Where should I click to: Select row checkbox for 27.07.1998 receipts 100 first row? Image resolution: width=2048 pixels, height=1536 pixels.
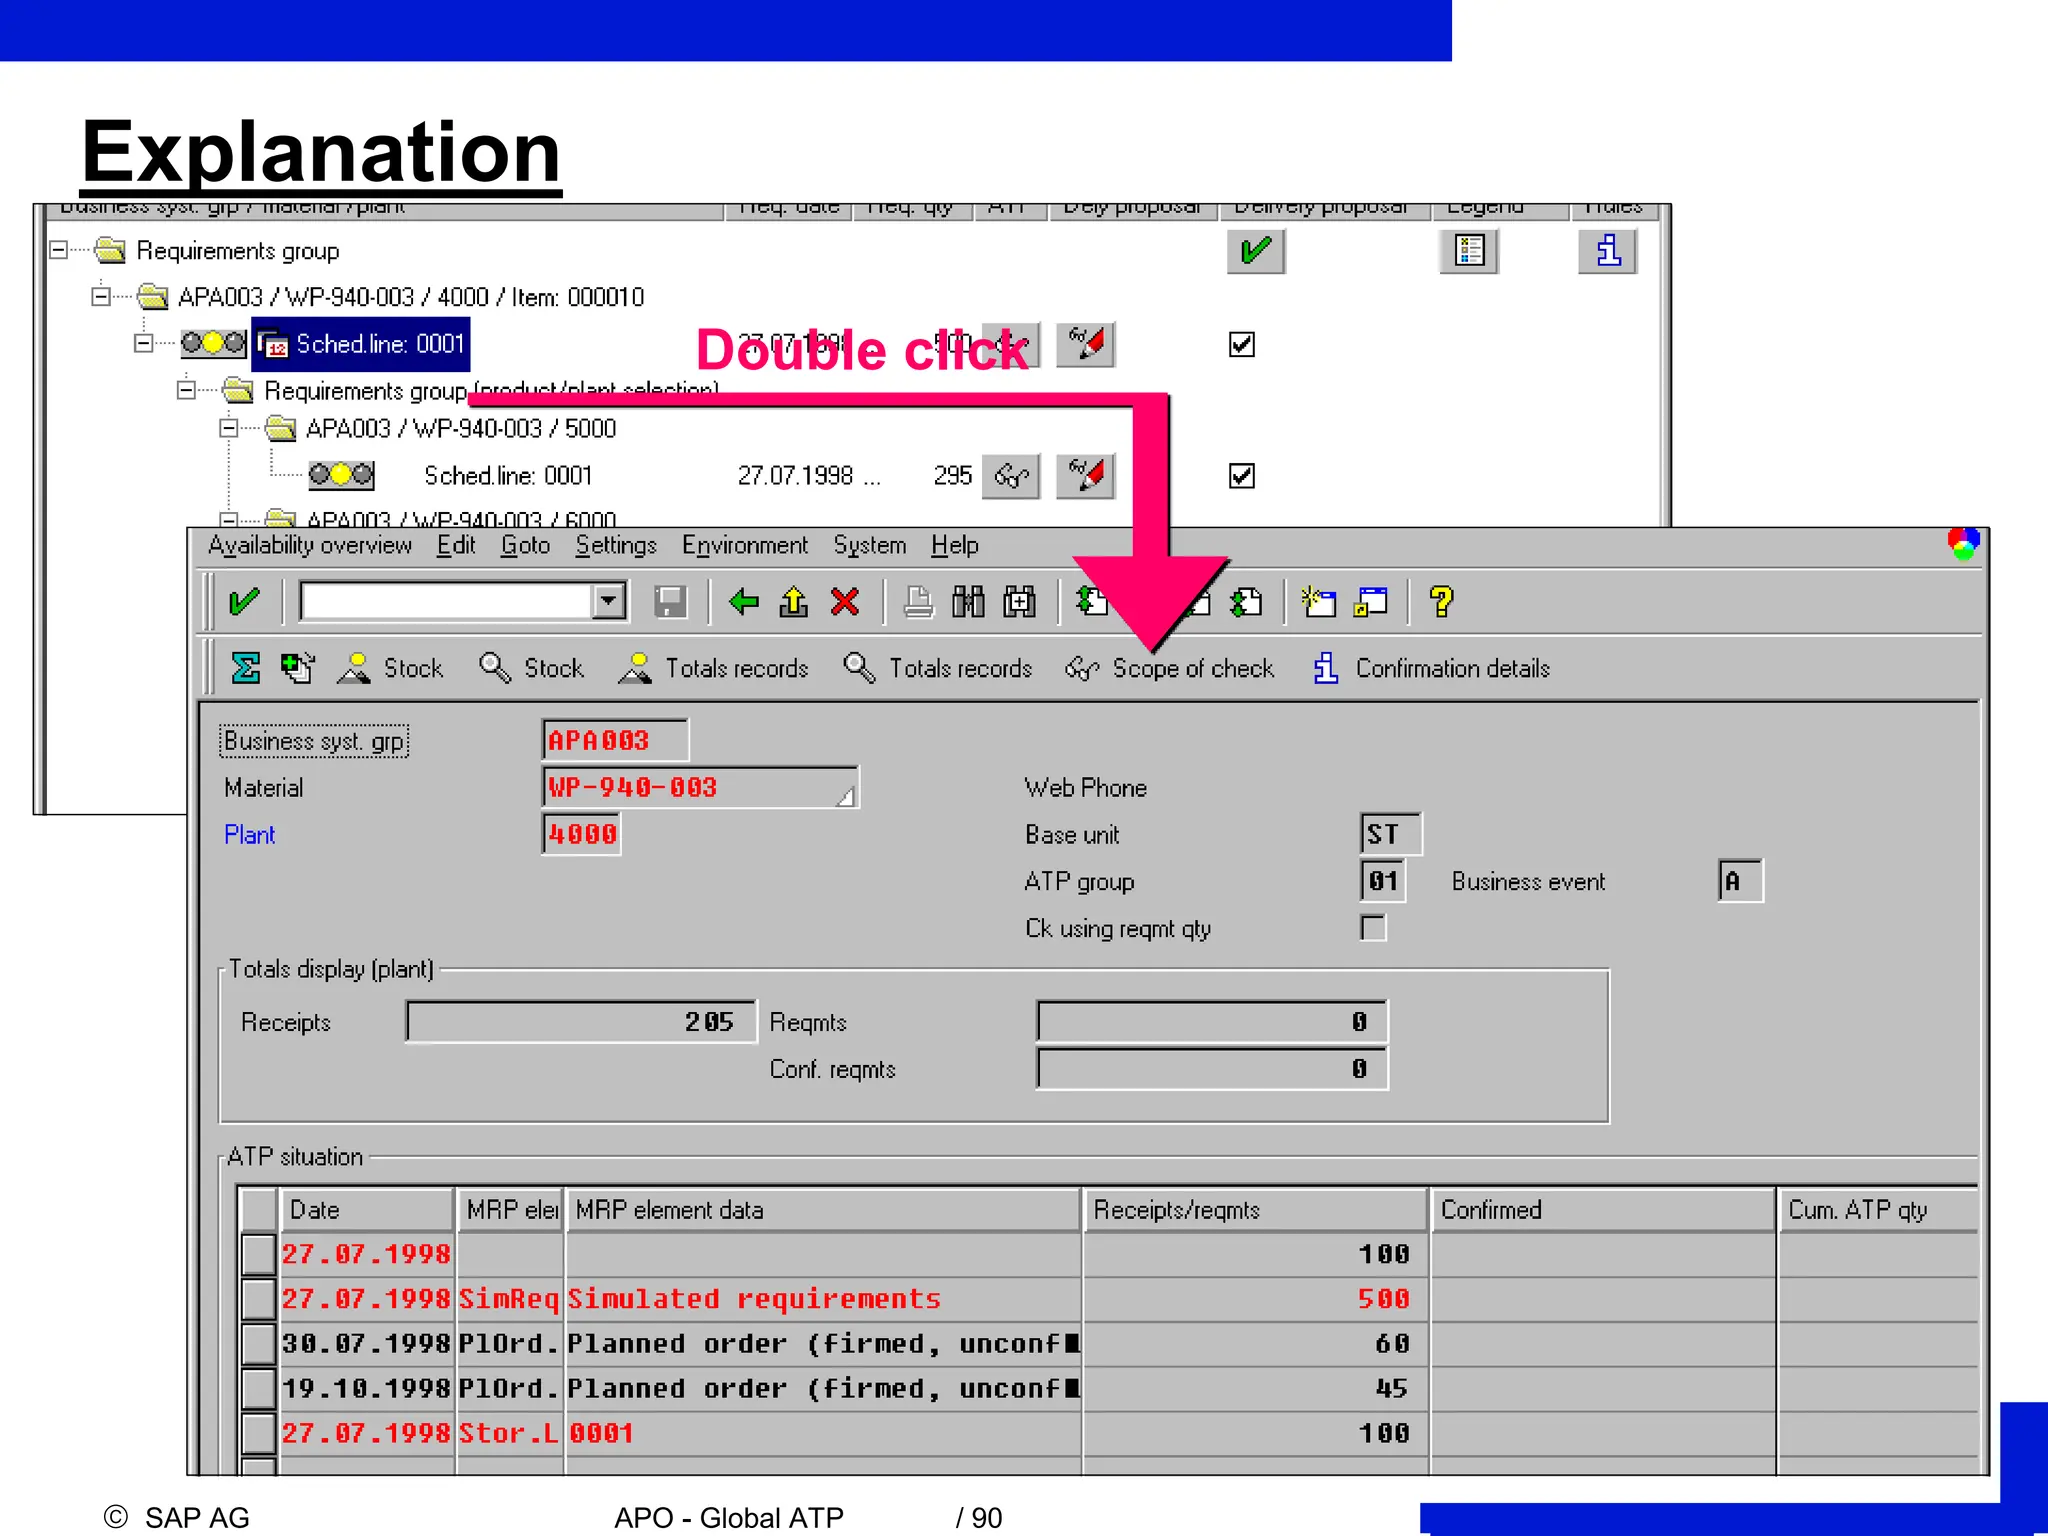[x=259, y=1254]
